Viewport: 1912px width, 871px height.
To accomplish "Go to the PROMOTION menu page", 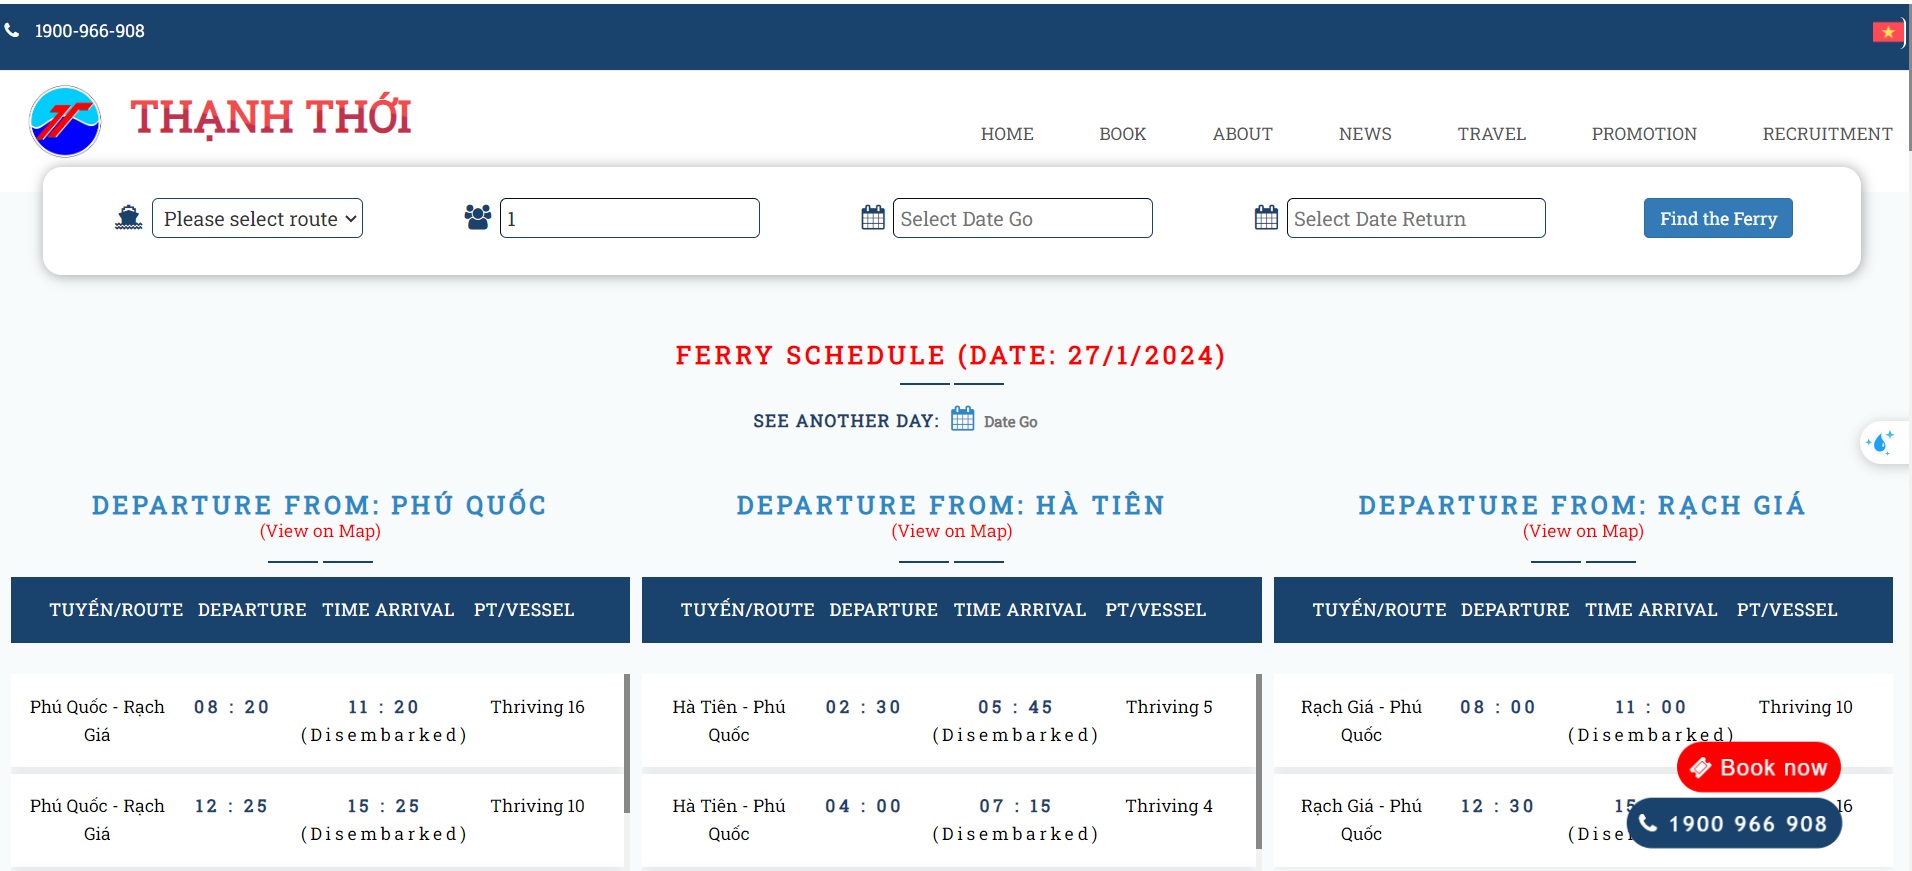I will click(x=1643, y=134).
